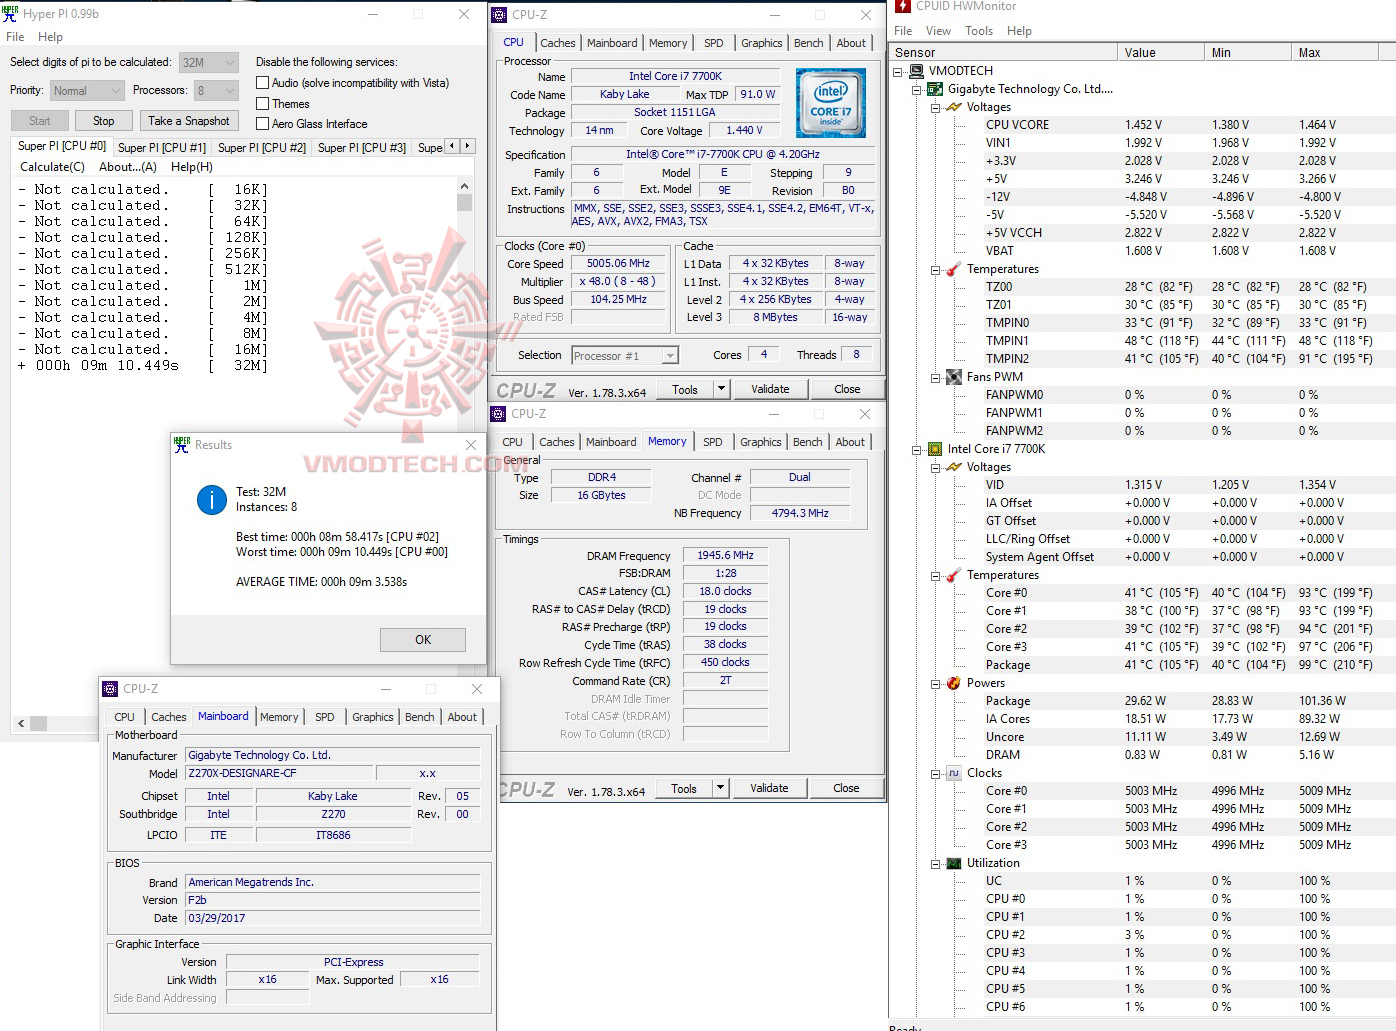Open Validate in CPU-Z Memory window
This screenshot has height=1031, width=1396.
point(769,788)
